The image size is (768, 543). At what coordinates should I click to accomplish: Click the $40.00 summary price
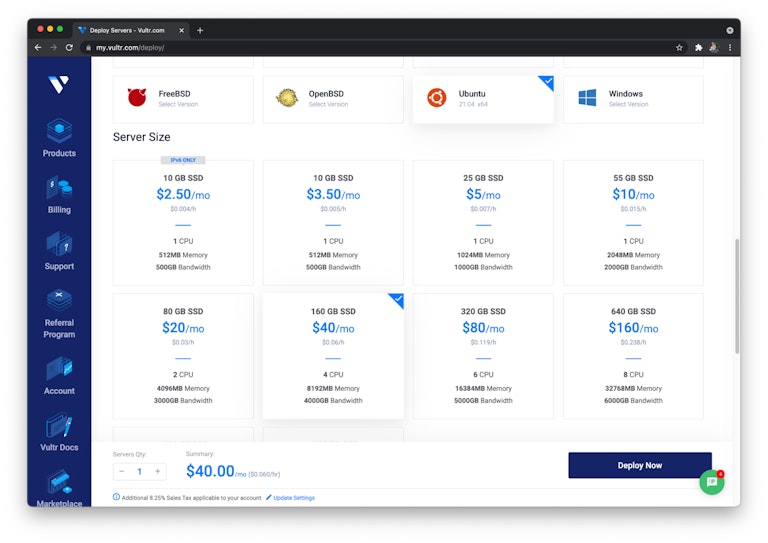pyautogui.click(x=210, y=471)
